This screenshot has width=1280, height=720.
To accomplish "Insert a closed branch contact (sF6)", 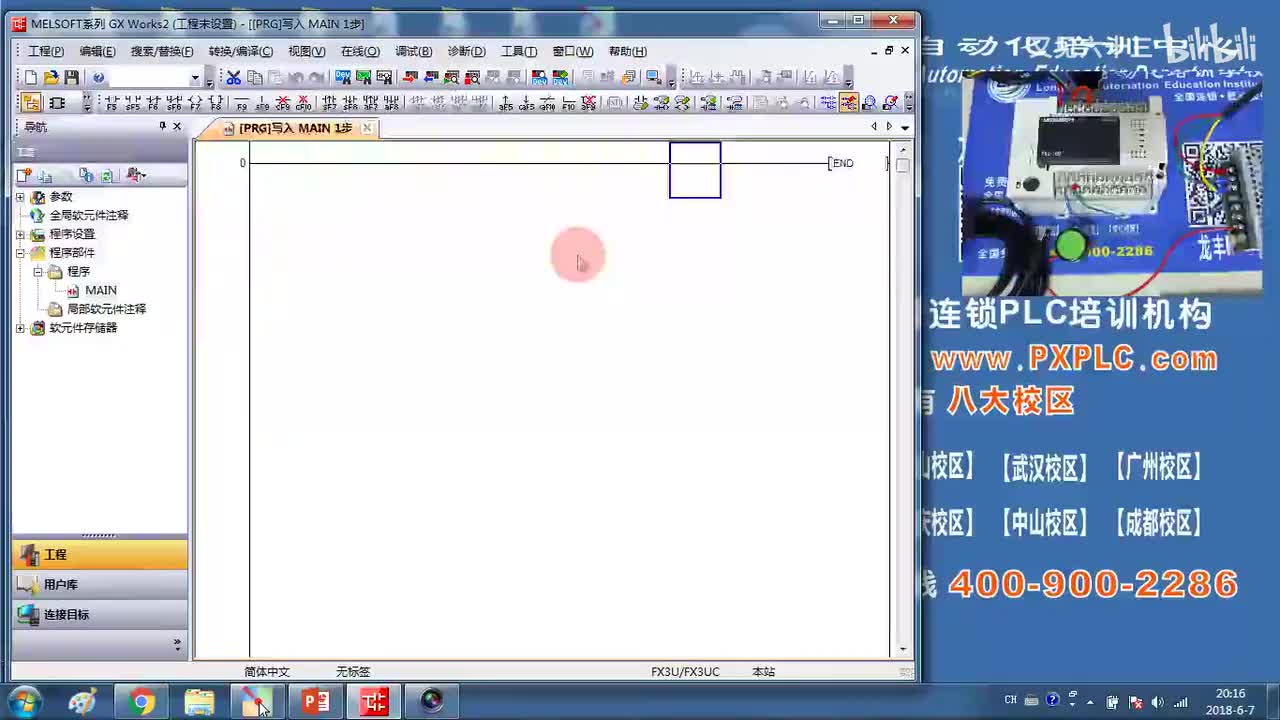I will [x=174, y=102].
